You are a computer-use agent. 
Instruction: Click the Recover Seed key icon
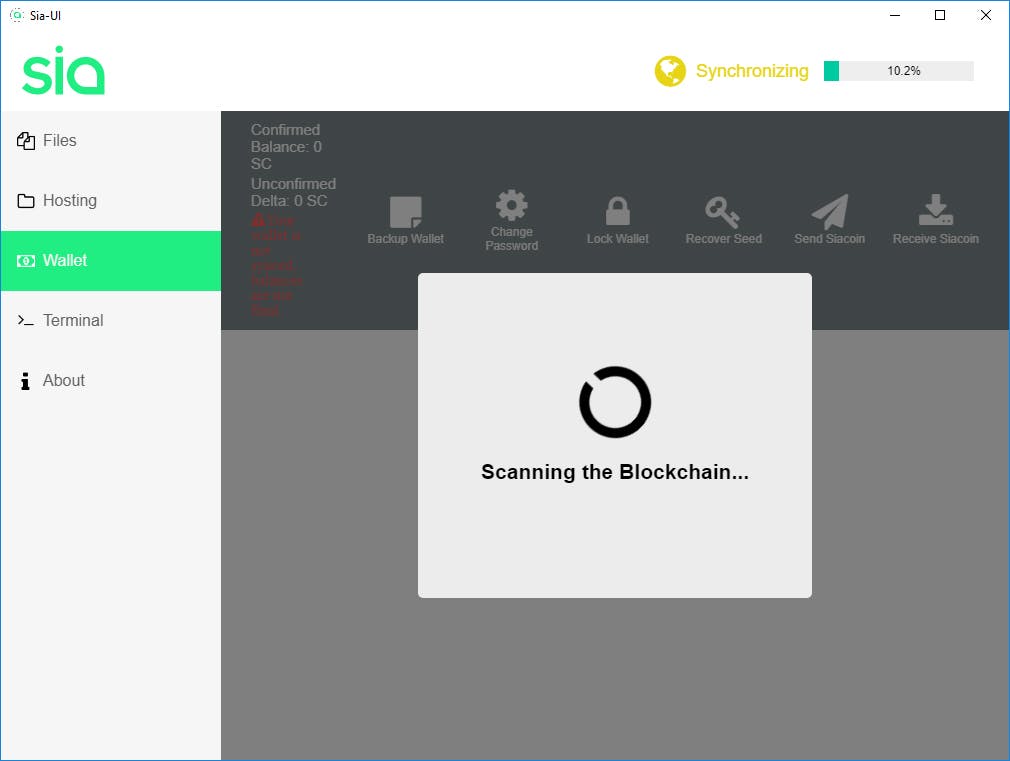[723, 212]
